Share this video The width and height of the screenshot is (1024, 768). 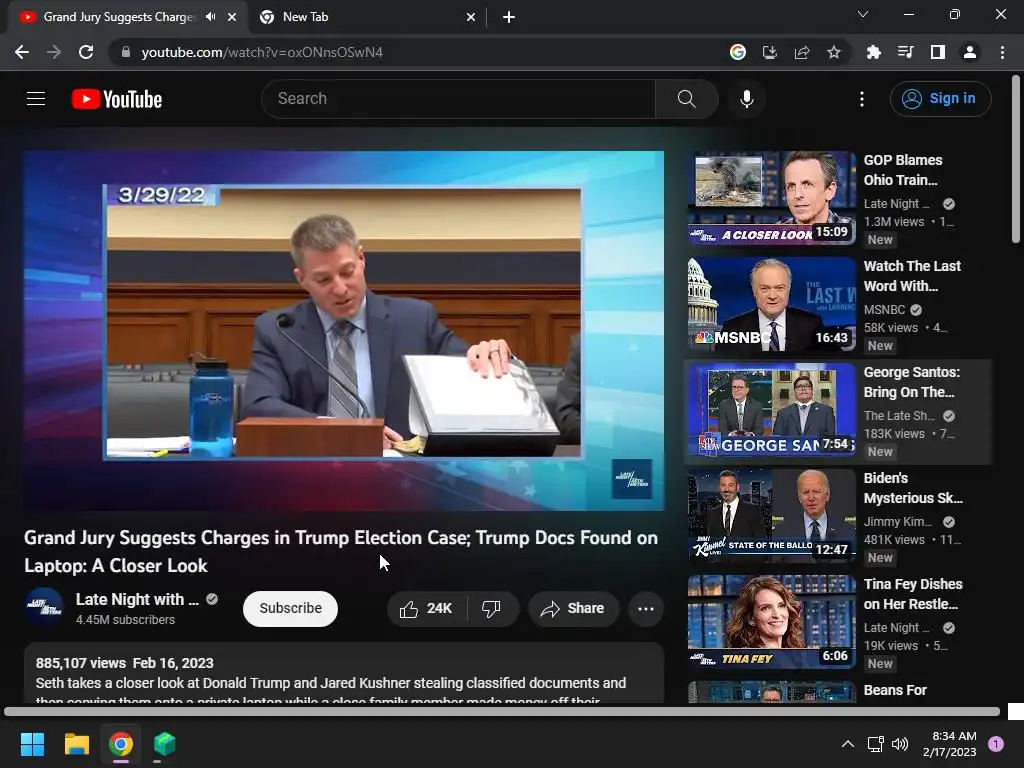tap(573, 609)
